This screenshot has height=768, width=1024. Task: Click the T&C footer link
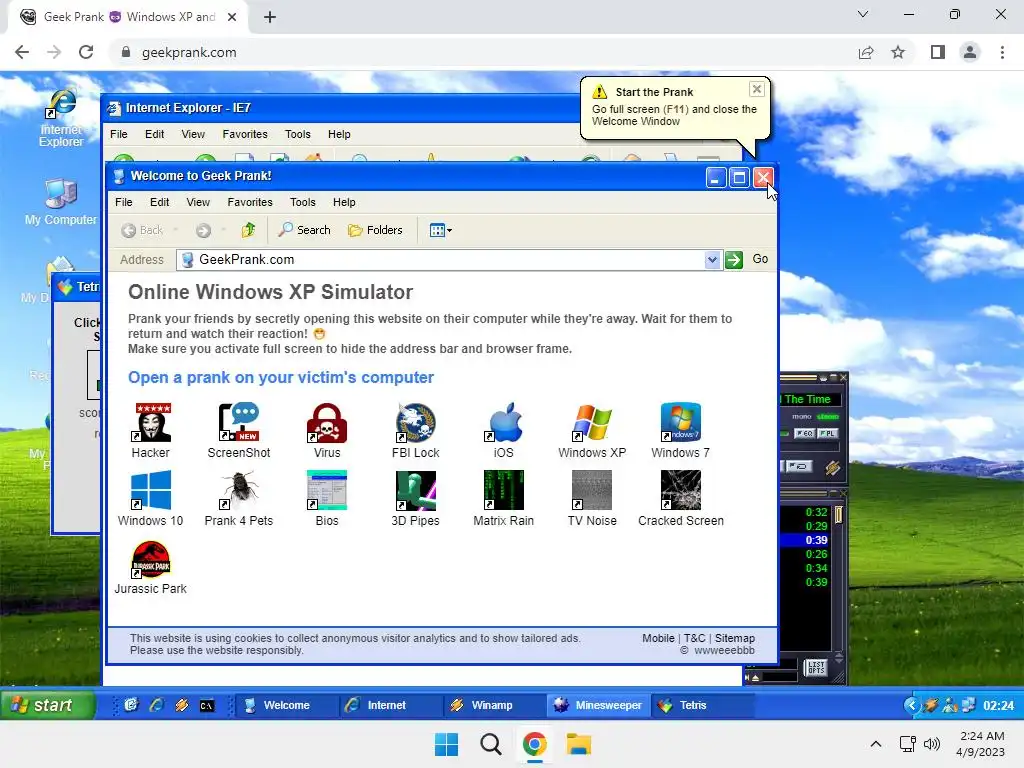tap(694, 638)
